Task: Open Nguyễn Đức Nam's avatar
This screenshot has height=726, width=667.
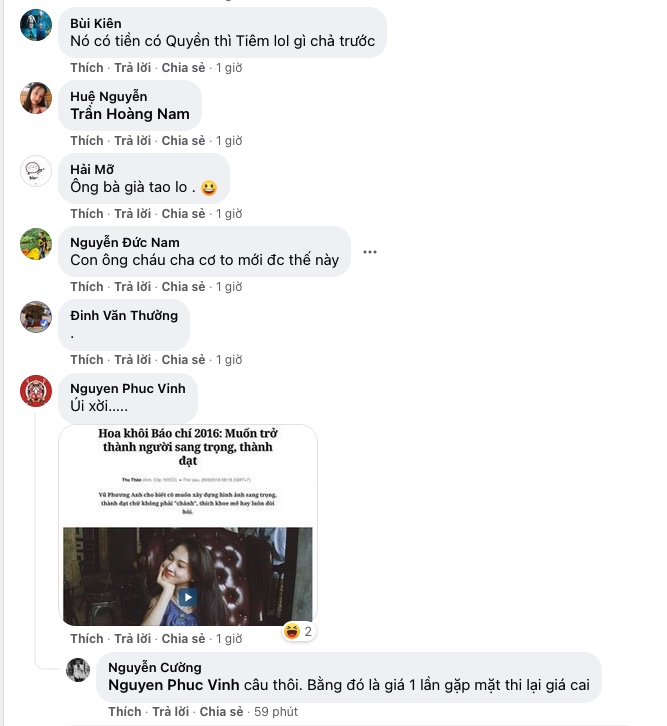Action: click(x=36, y=244)
